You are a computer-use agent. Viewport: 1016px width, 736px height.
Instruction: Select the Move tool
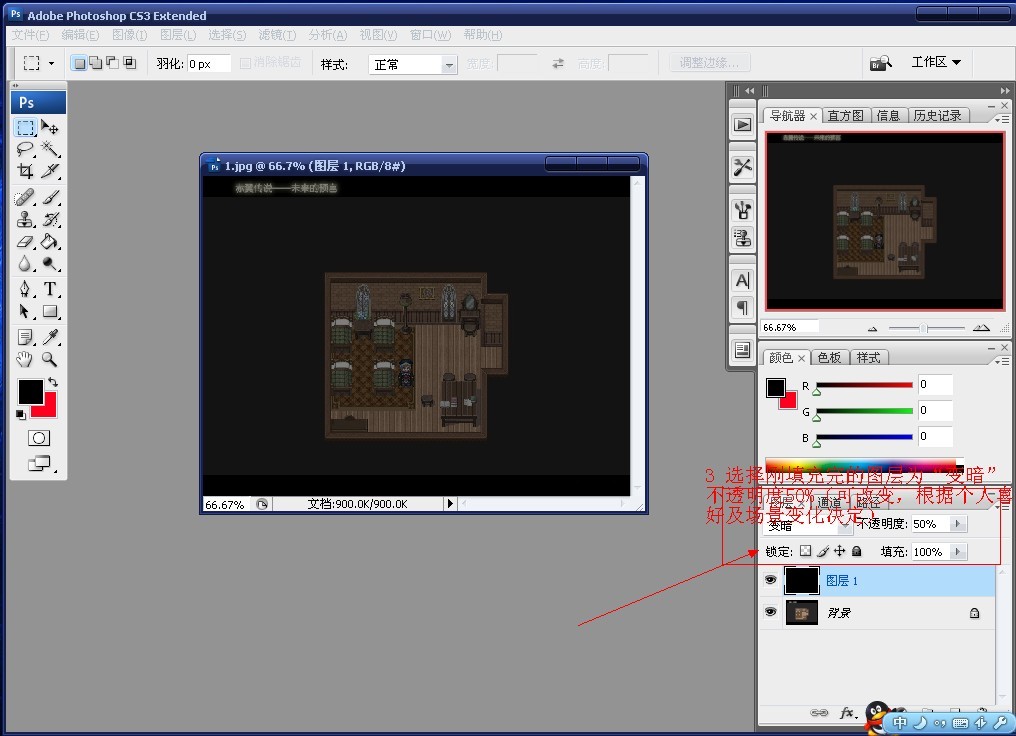pyautogui.click(x=50, y=126)
